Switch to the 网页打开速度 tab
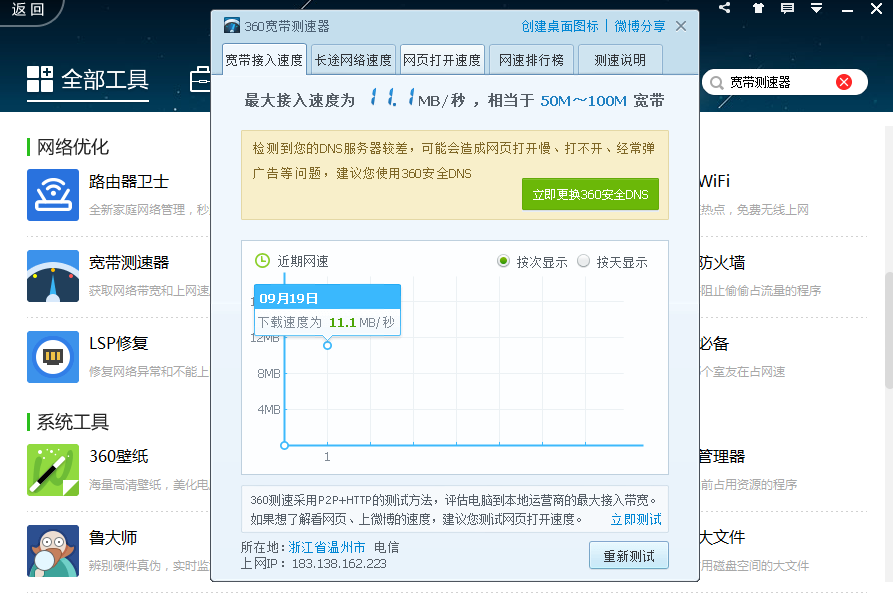893x595 pixels. click(442, 59)
